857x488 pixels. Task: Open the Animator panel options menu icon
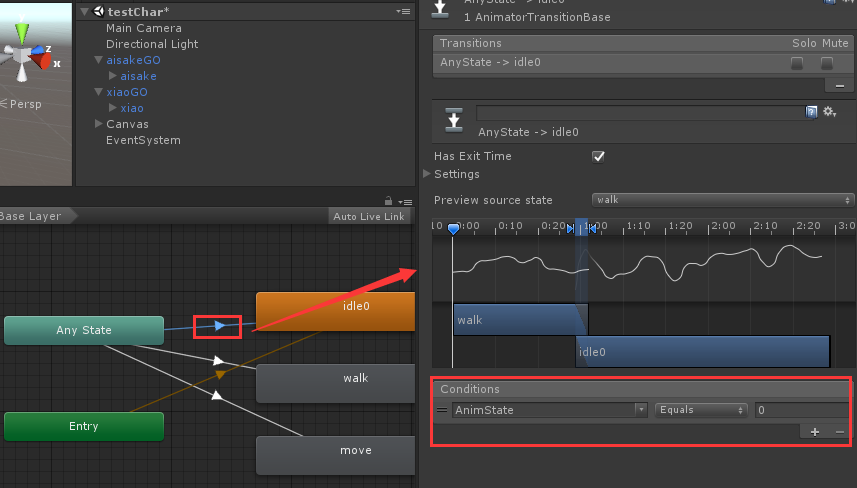pos(405,202)
